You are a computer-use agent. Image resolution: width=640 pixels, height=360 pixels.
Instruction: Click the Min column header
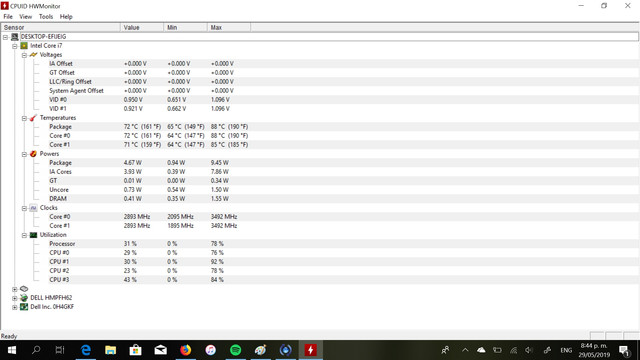(186, 27)
